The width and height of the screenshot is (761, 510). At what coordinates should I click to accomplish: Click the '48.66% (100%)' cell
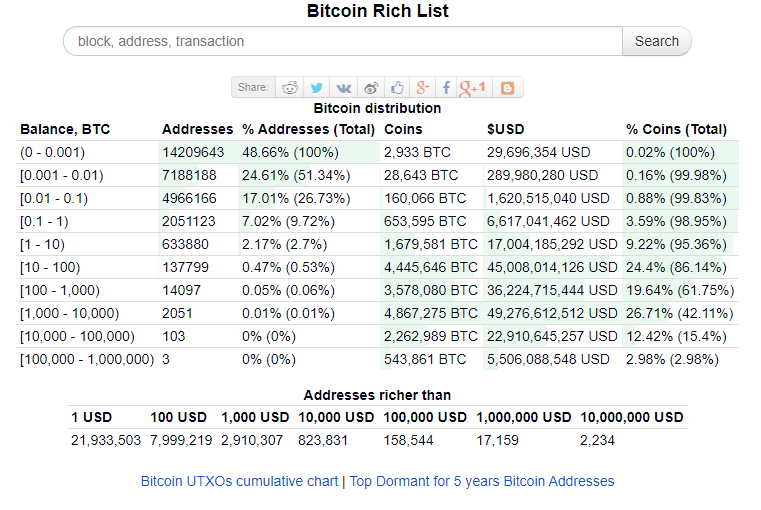[x=290, y=152]
